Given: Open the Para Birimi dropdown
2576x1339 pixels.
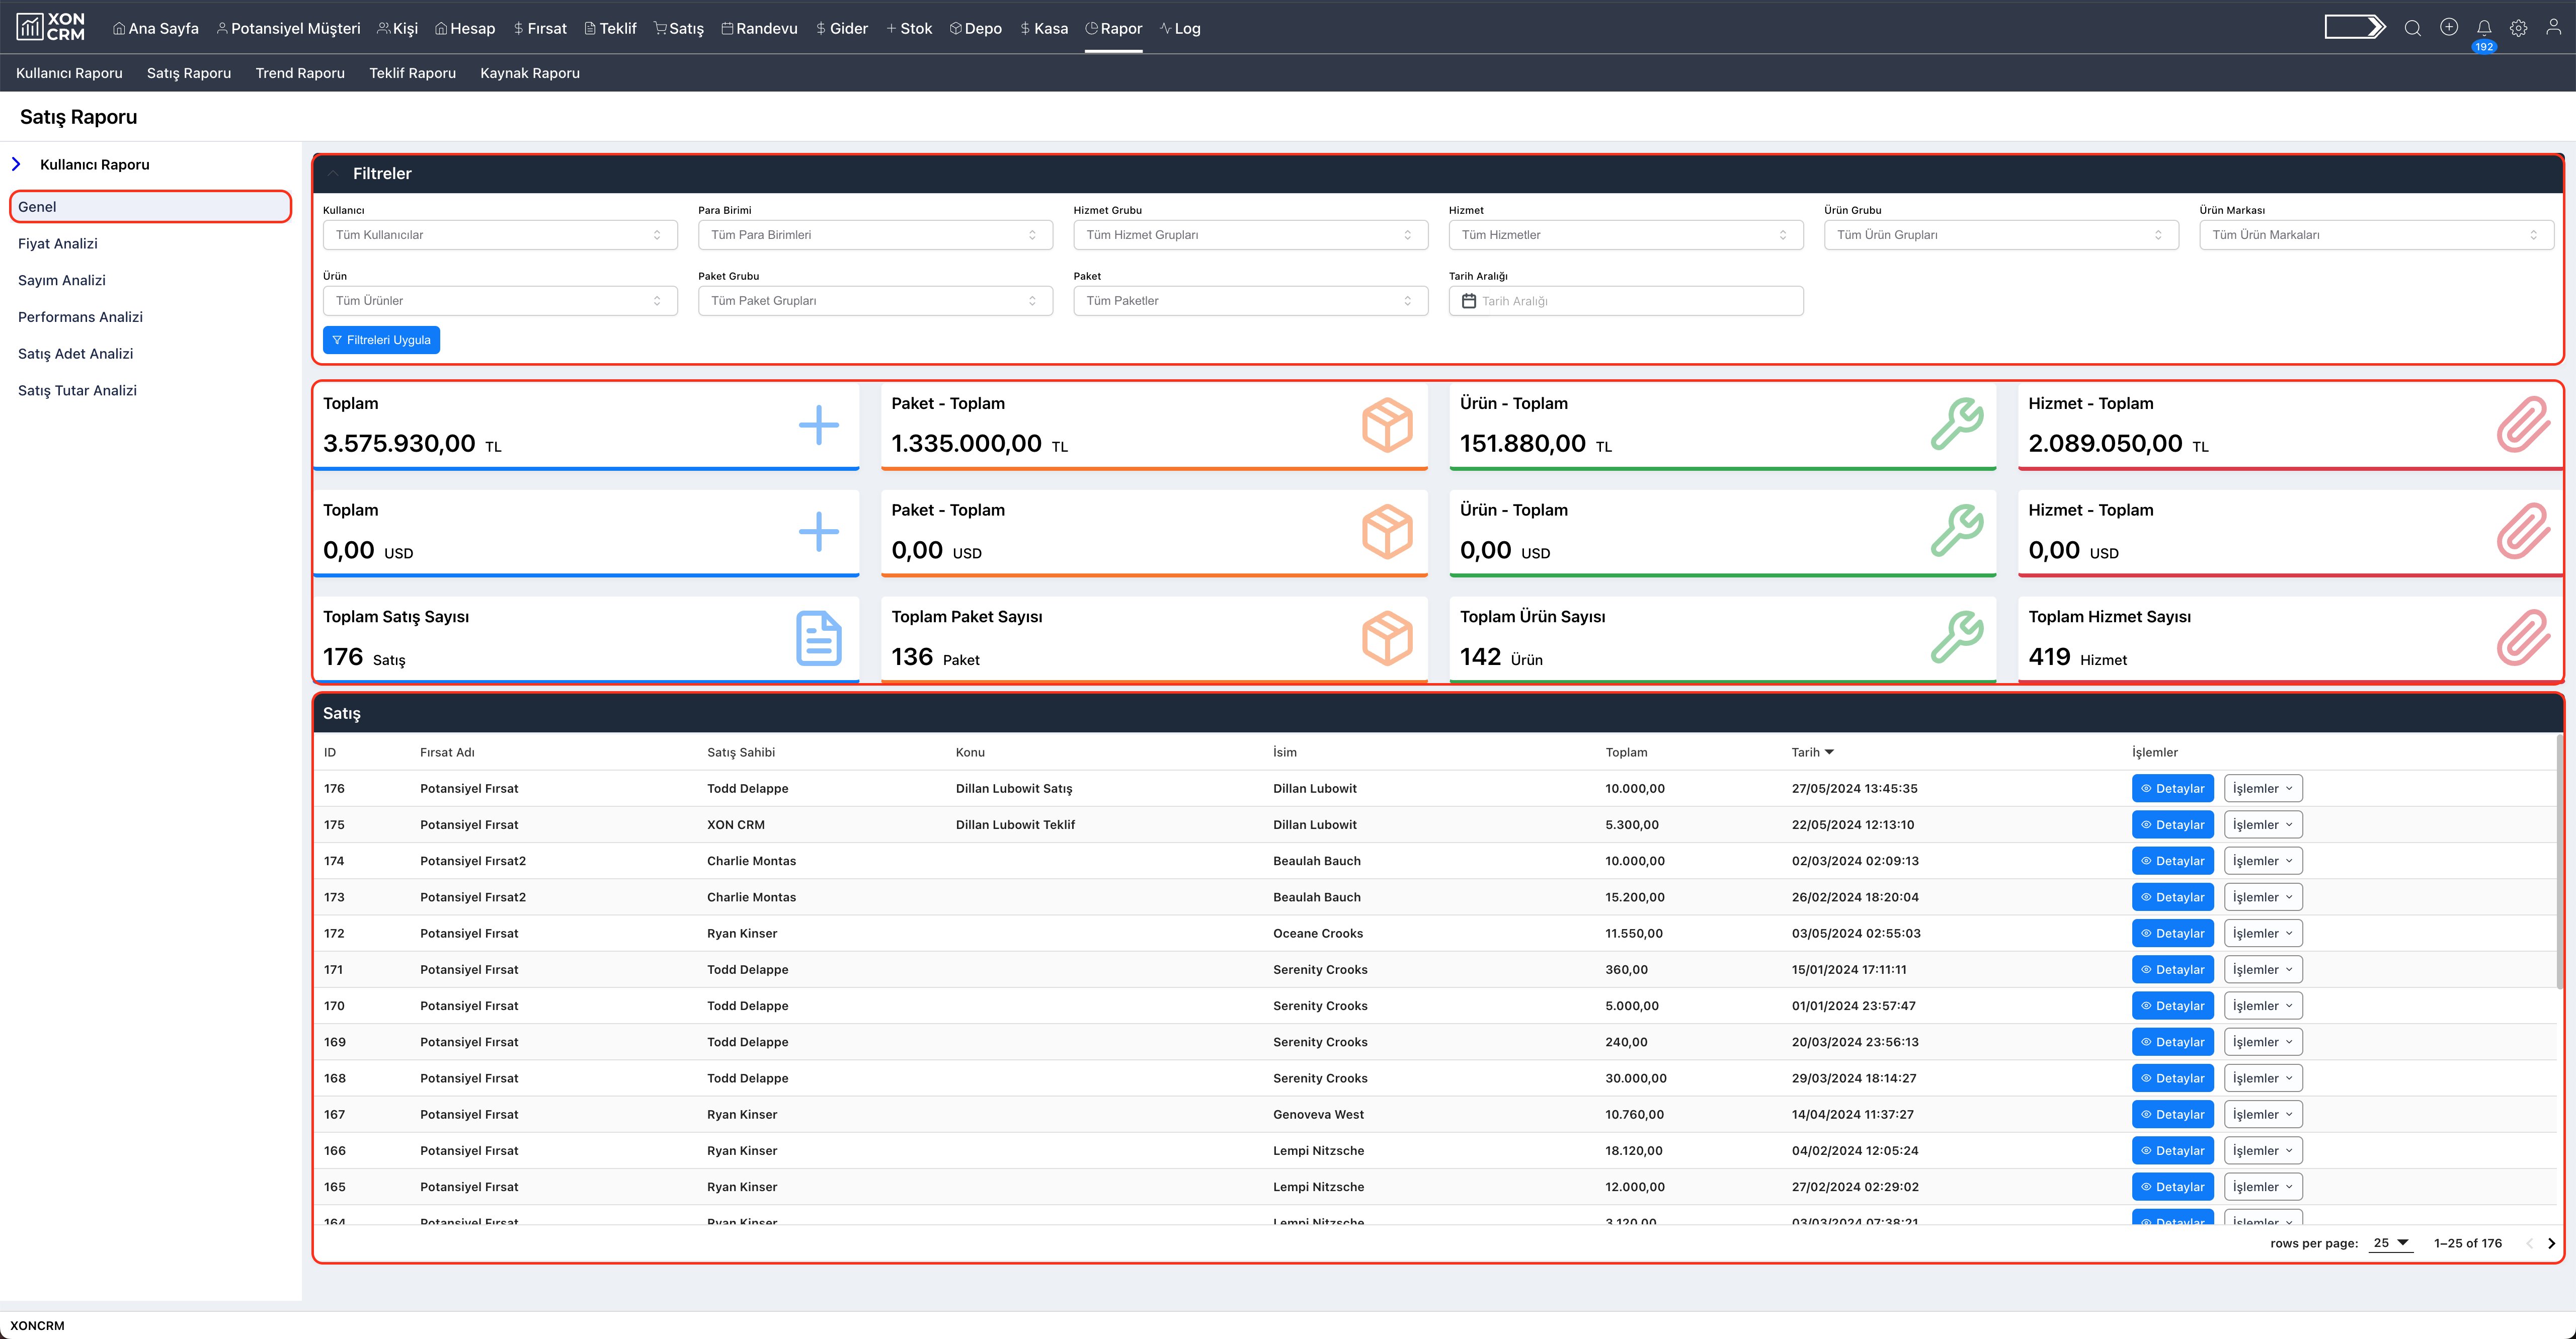Looking at the screenshot, I should click(x=875, y=235).
